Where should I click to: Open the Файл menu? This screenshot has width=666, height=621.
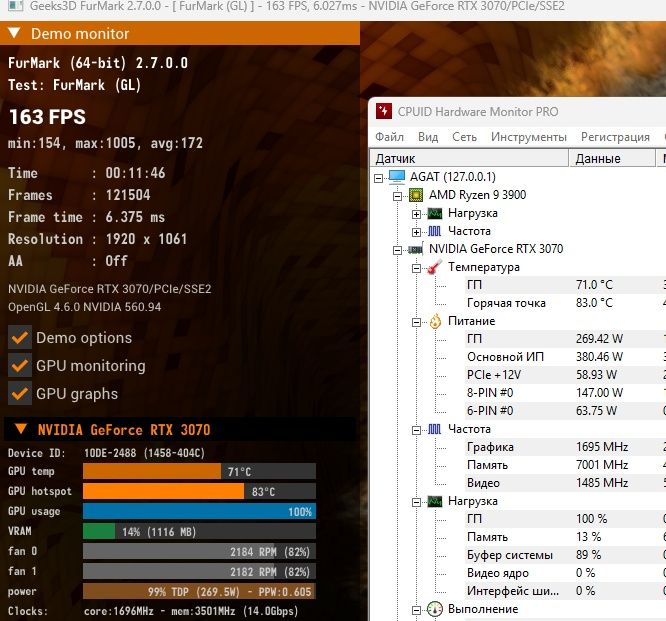389,137
